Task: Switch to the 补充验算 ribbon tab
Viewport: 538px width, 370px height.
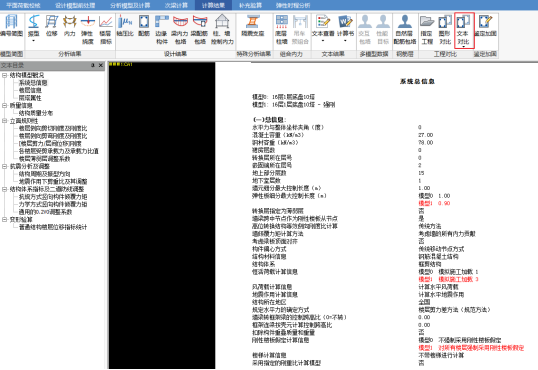Action: pyautogui.click(x=250, y=5)
